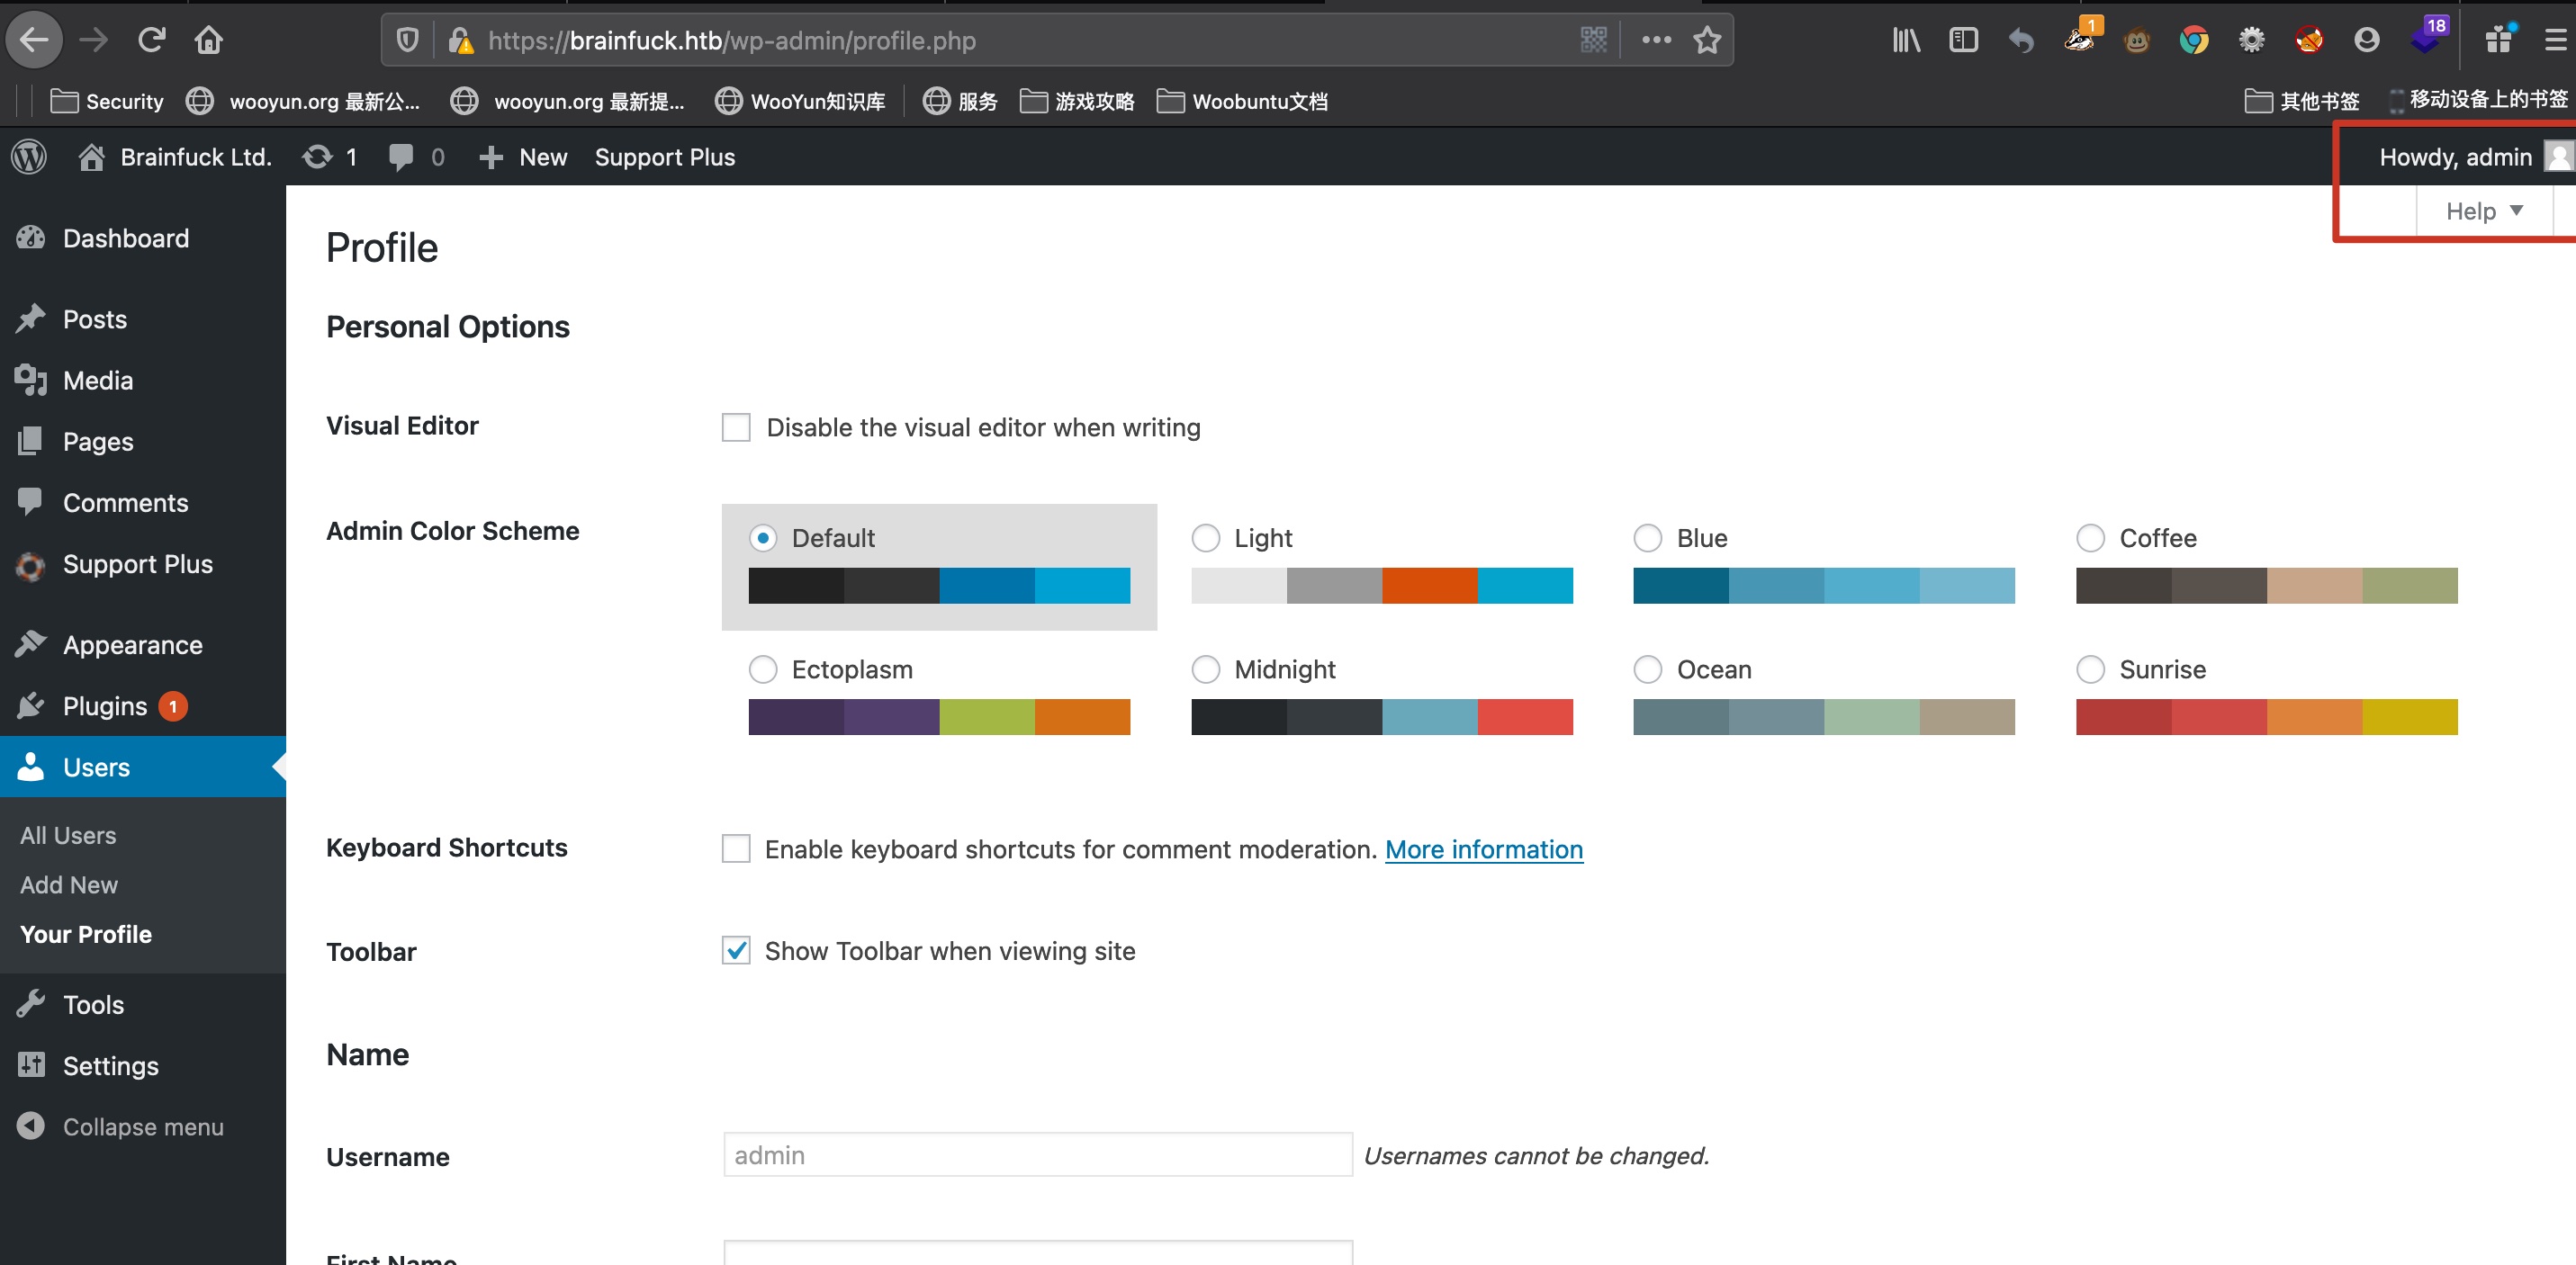Open the More information link
The height and width of the screenshot is (1265, 2576).
(x=1483, y=849)
